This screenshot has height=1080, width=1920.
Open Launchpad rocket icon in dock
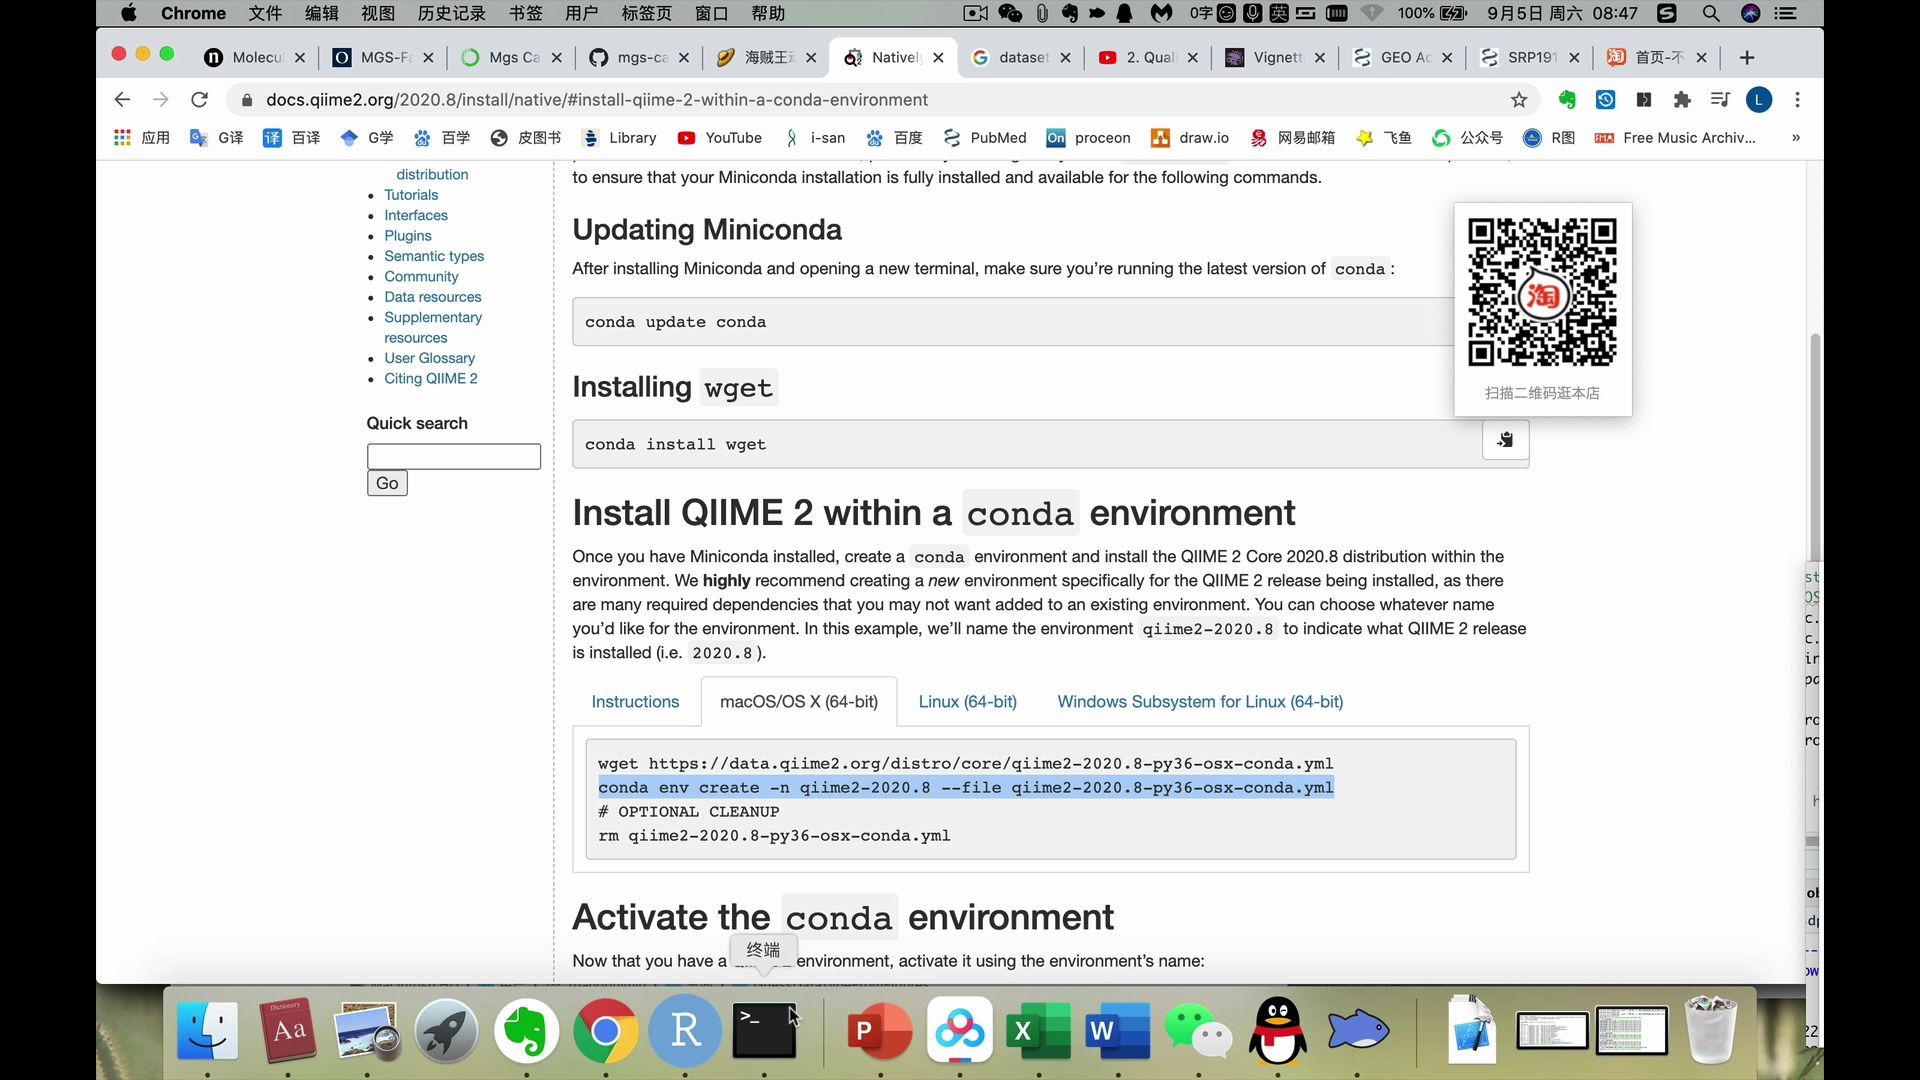pos(446,1031)
